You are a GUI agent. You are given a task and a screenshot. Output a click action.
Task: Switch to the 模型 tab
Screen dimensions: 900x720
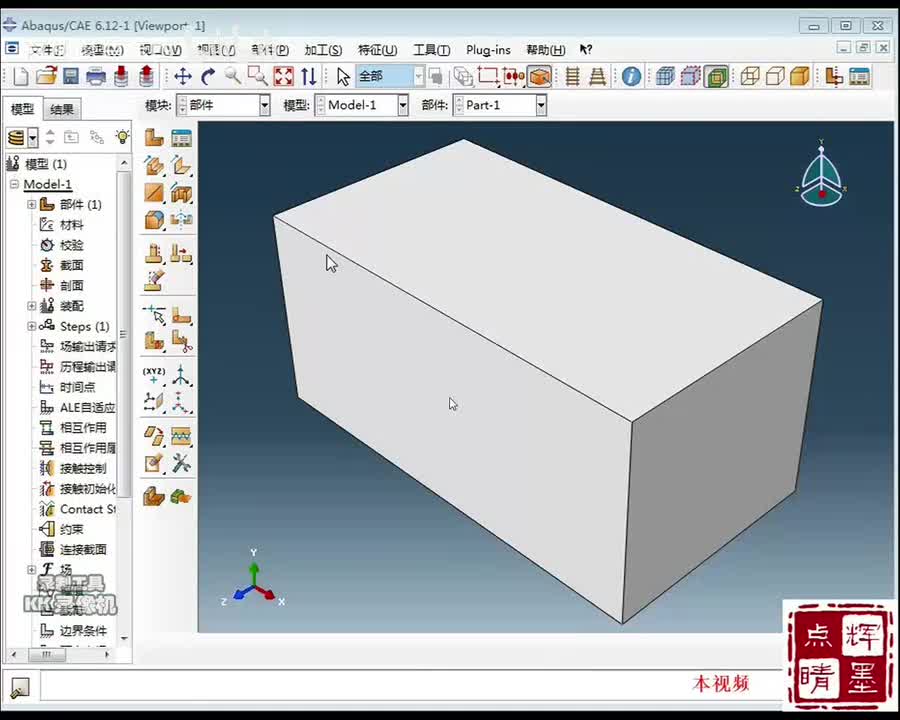(22, 109)
